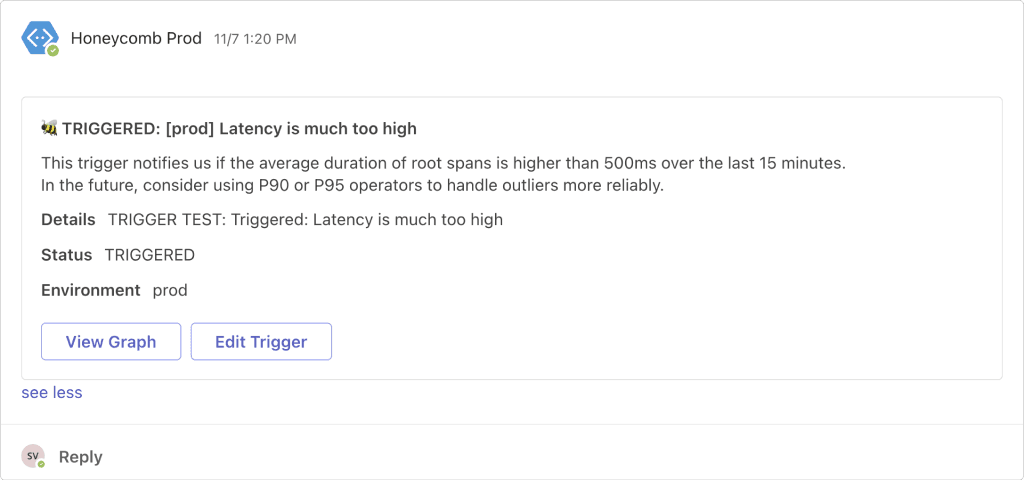Image resolution: width=1024 pixels, height=480 pixels.
Task: Click green presence badge on Honeycomb avatar
Action: (53, 50)
